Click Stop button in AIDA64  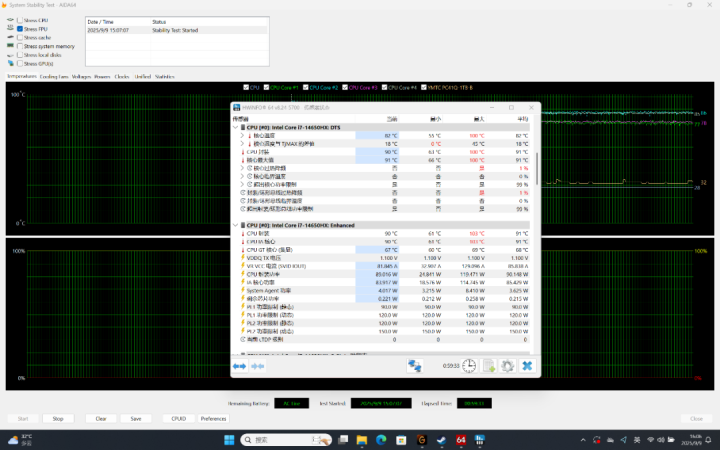(58, 419)
